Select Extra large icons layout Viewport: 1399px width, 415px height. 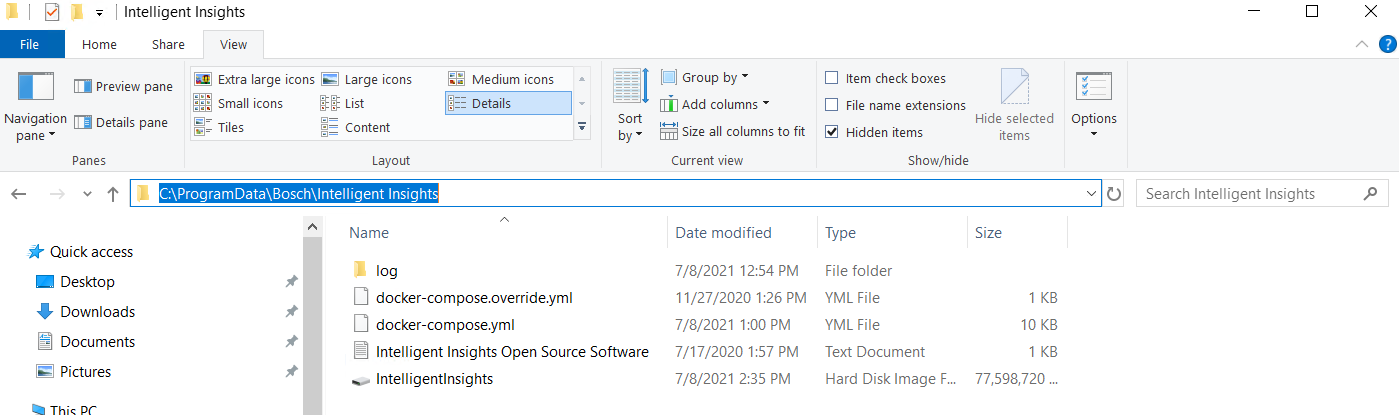(255, 79)
